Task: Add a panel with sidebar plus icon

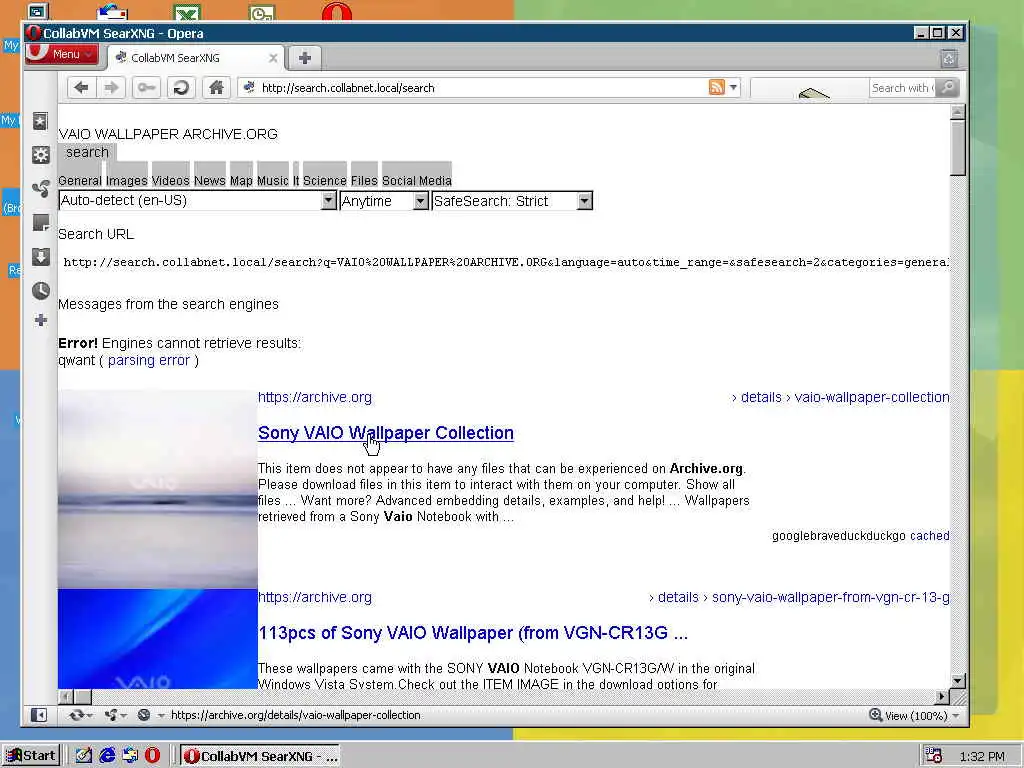Action: point(40,320)
